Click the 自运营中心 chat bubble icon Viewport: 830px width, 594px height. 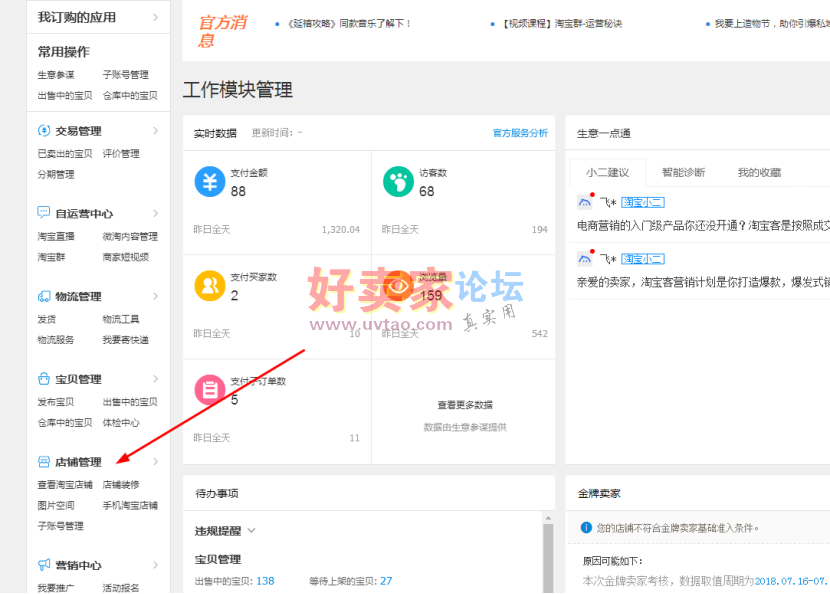pos(44,213)
